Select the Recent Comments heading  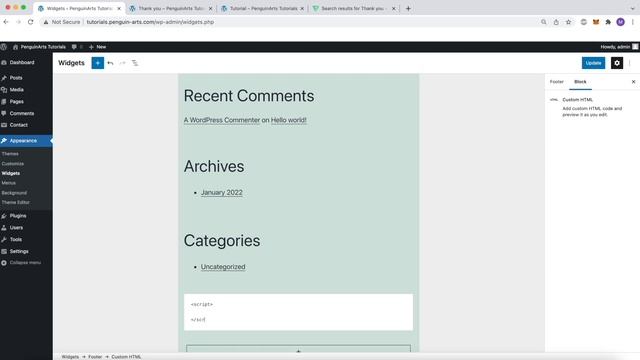coord(249,96)
